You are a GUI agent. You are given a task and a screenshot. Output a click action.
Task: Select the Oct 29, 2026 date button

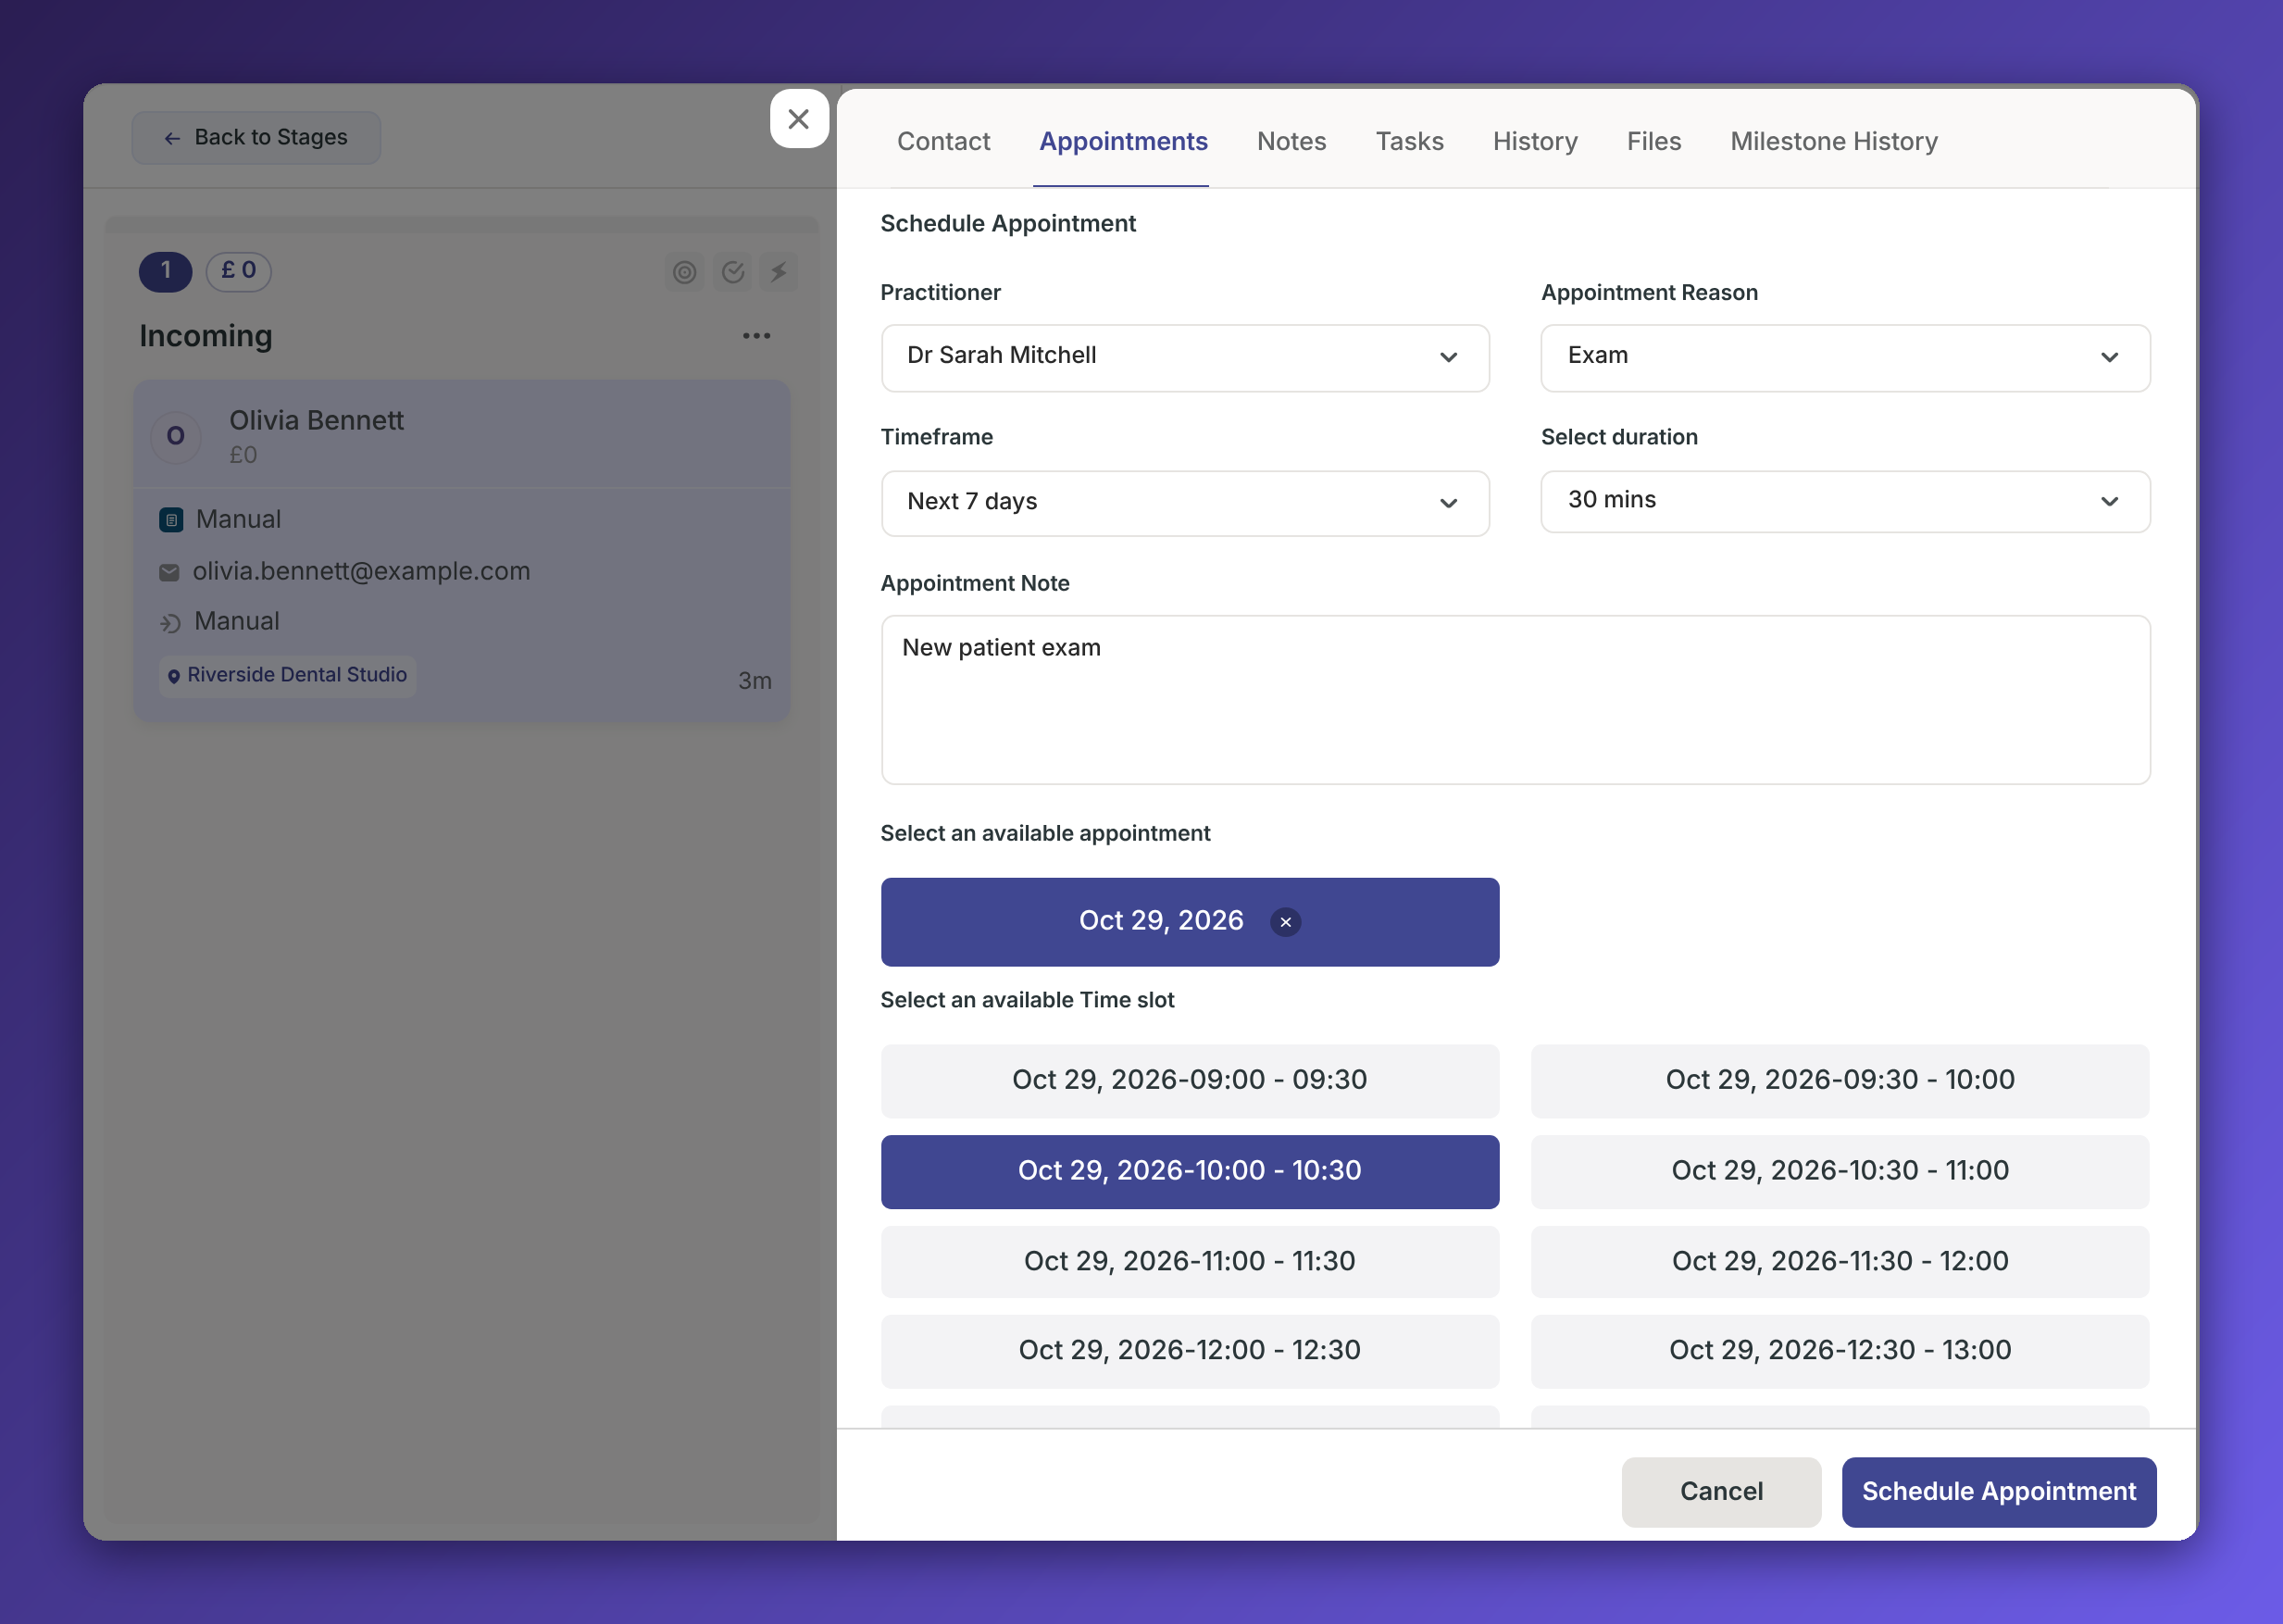[1189, 921]
